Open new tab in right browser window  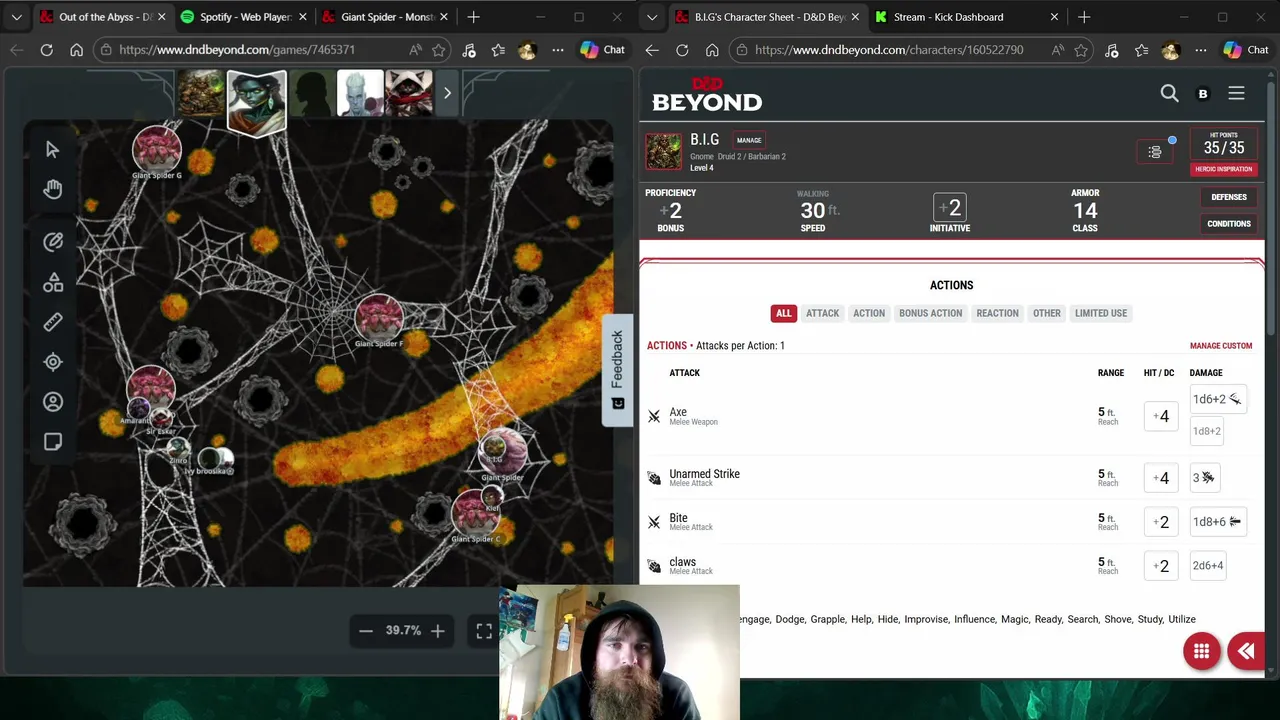pyautogui.click(x=1084, y=17)
